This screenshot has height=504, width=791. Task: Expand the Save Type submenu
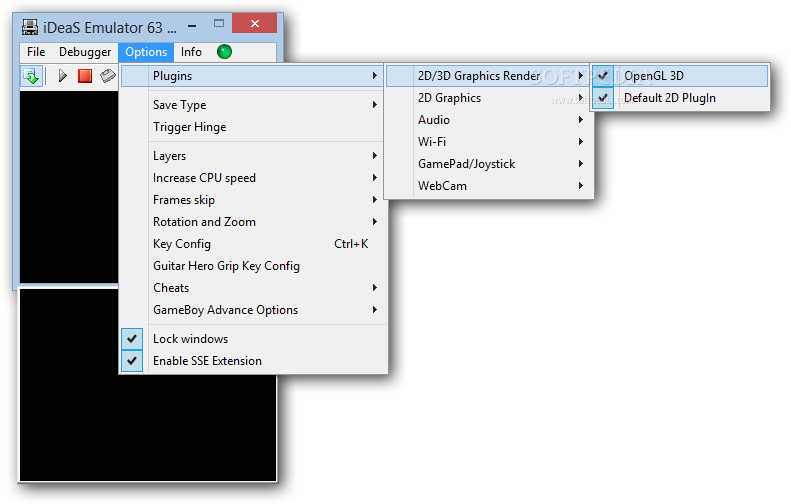(252, 105)
